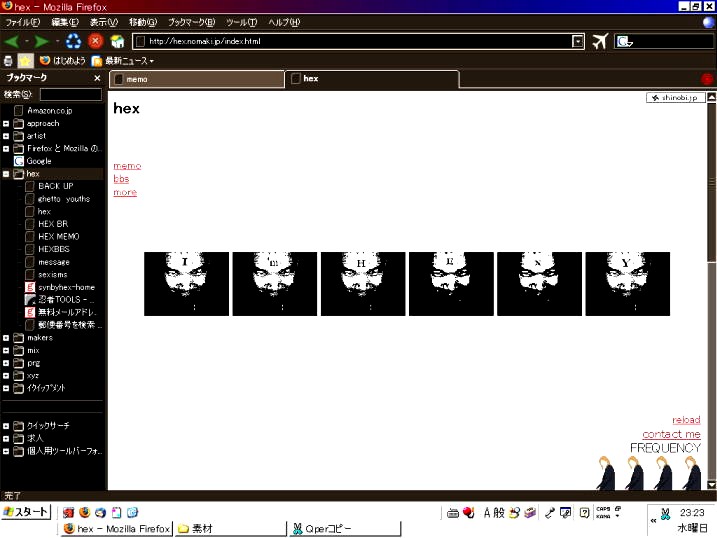Viewport: 717px width, 538px height.
Task: Follow the more link
Action: [x=125, y=192]
